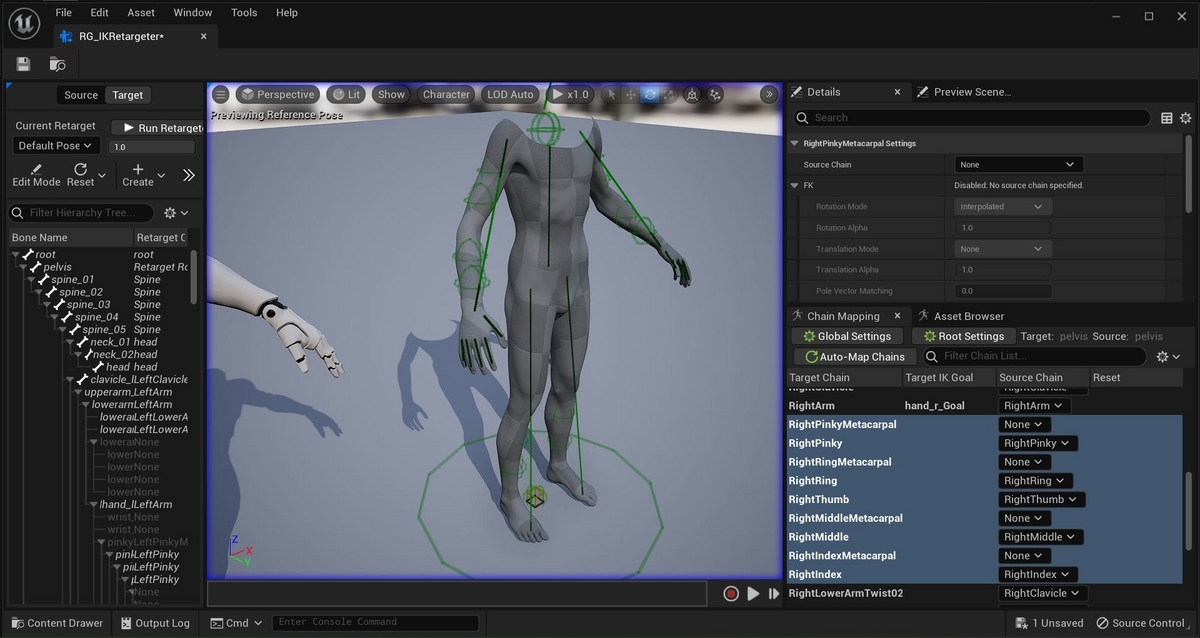
Task: Click the step forward button below viewport
Action: (x=774, y=594)
